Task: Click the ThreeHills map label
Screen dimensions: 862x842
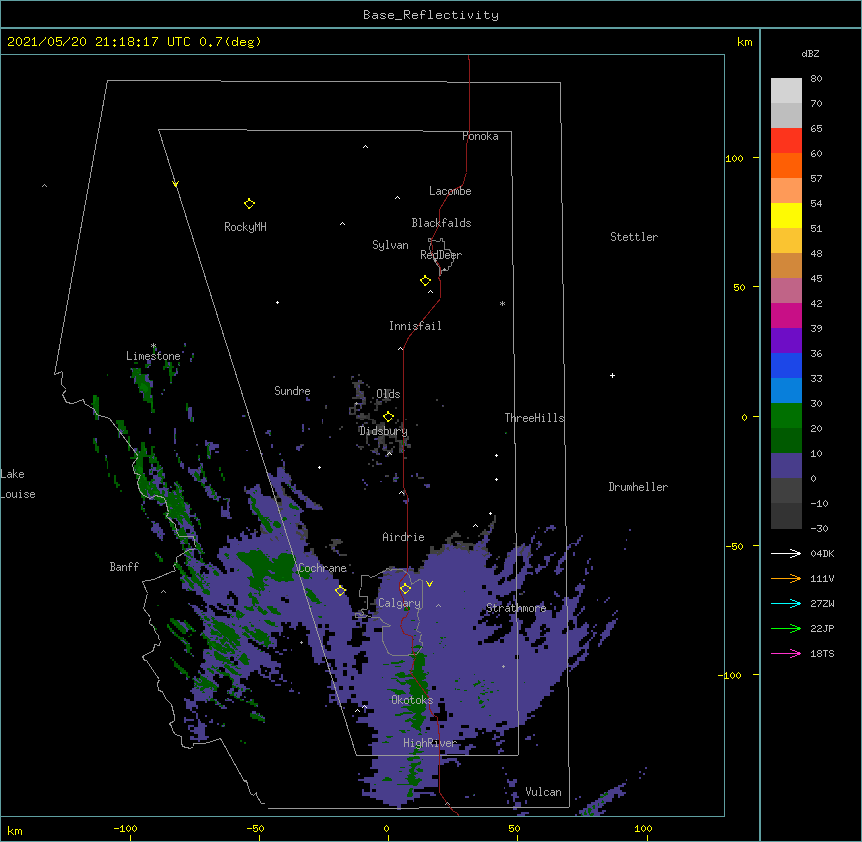Action: 534,418
